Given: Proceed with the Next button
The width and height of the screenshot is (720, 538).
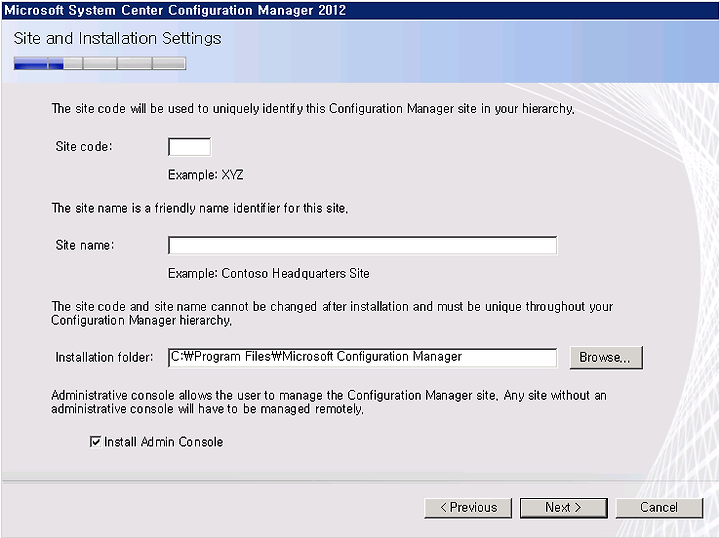Looking at the screenshot, I should 563,508.
